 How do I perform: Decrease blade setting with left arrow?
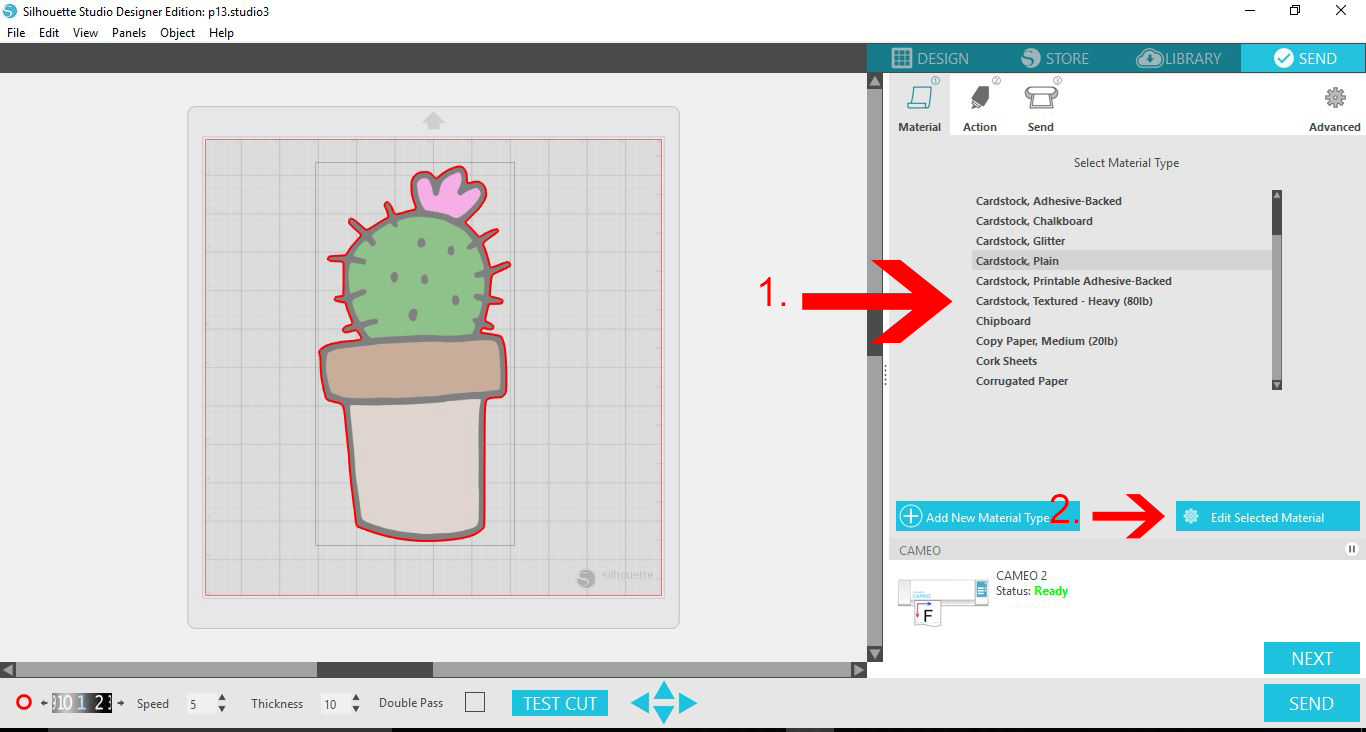[44, 703]
